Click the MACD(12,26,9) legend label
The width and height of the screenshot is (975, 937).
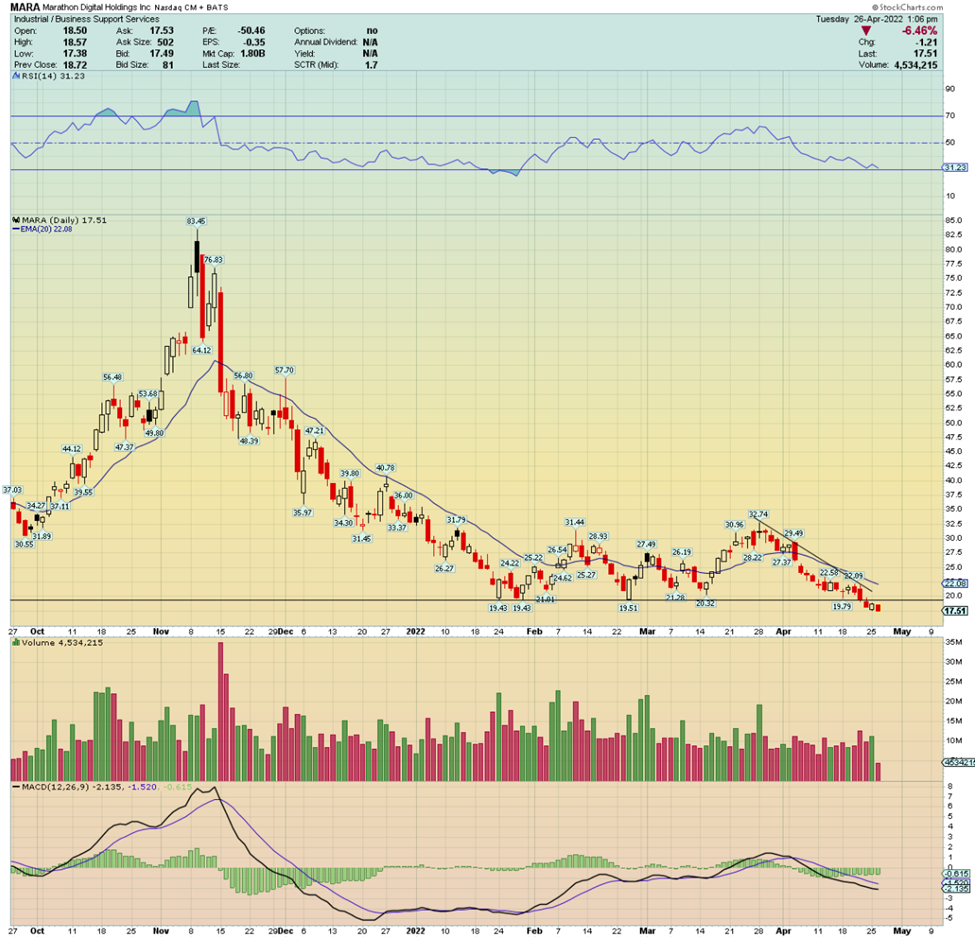pyautogui.click(x=55, y=787)
